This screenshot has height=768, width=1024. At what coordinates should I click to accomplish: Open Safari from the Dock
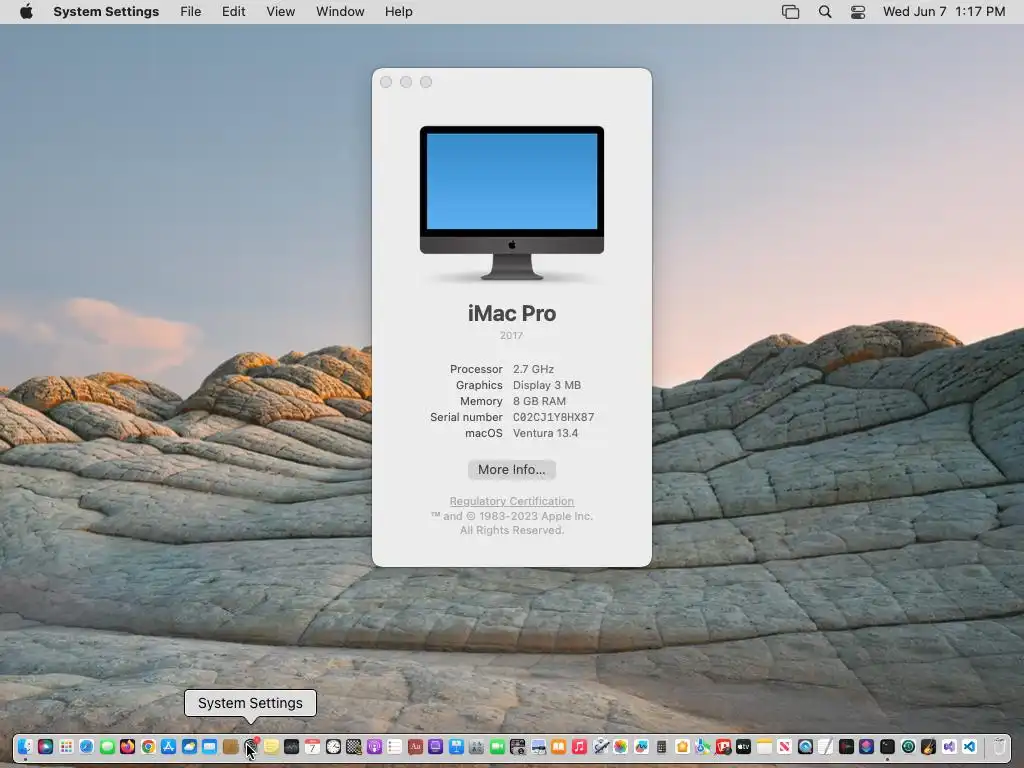(x=86, y=746)
